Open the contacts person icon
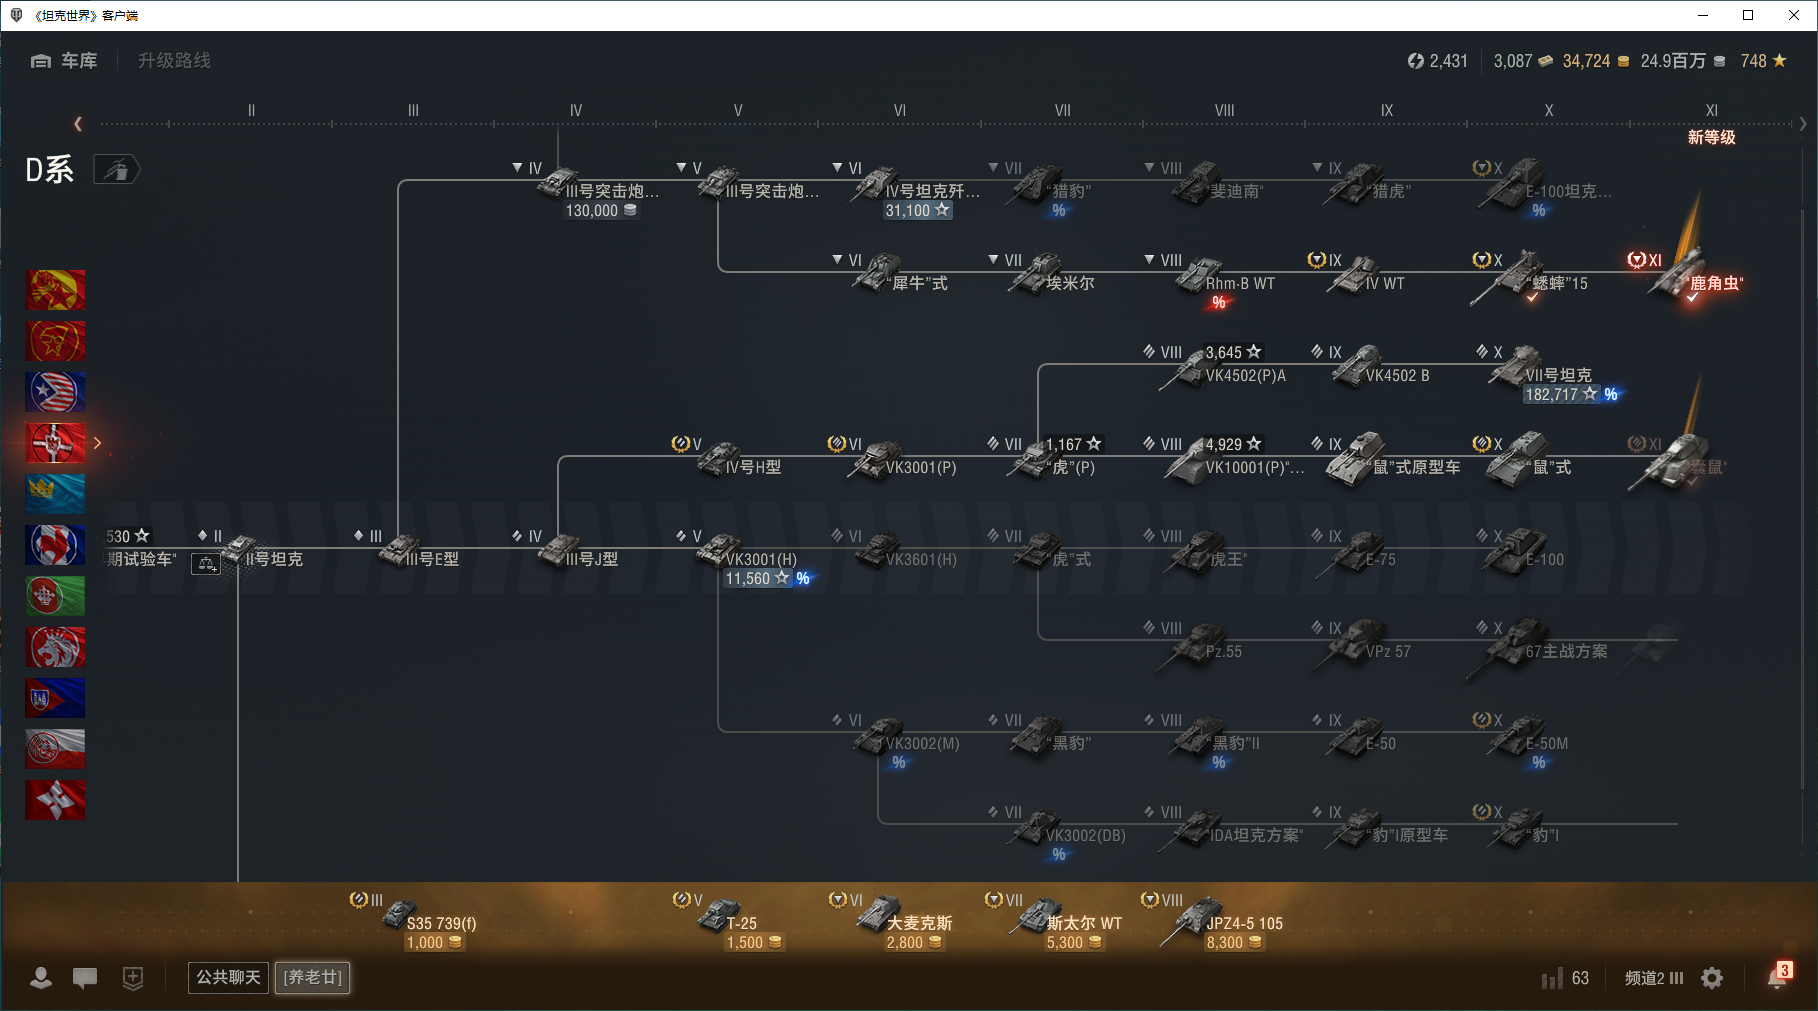This screenshot has width=1818, height=1011. pos(41,977)
